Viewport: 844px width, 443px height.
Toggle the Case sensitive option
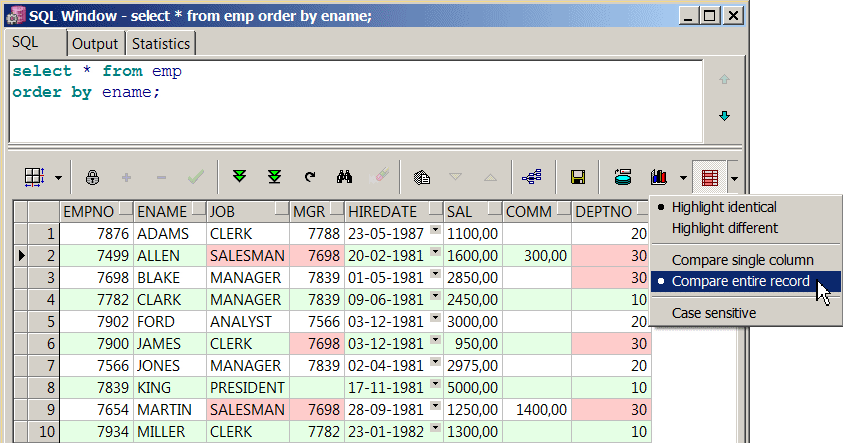point(713,313)
